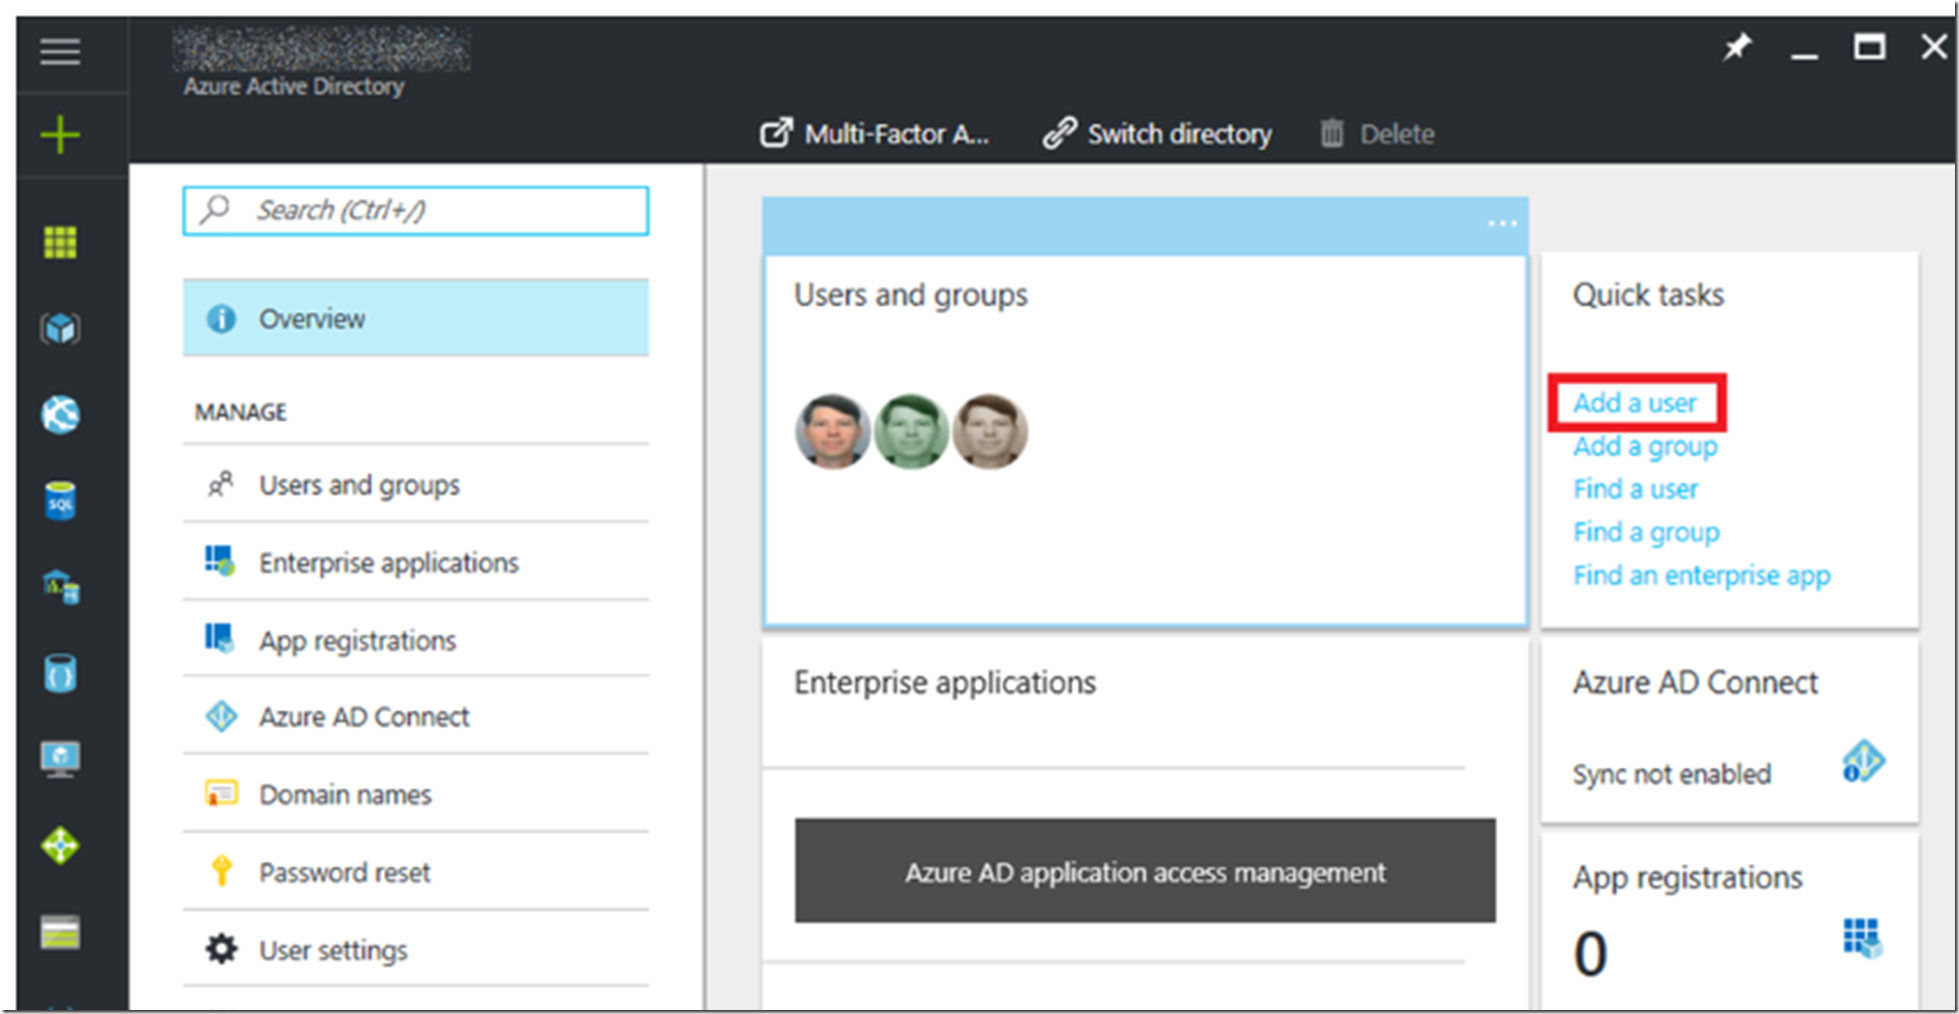Click the Domain names menu icon

(221, 793)
